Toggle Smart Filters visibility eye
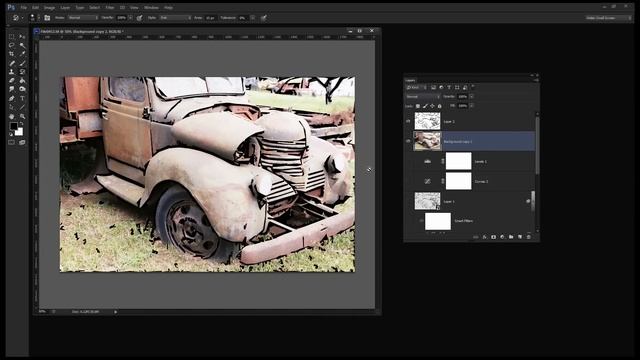Viewport: 640px width, 360px height. [421, 221]
